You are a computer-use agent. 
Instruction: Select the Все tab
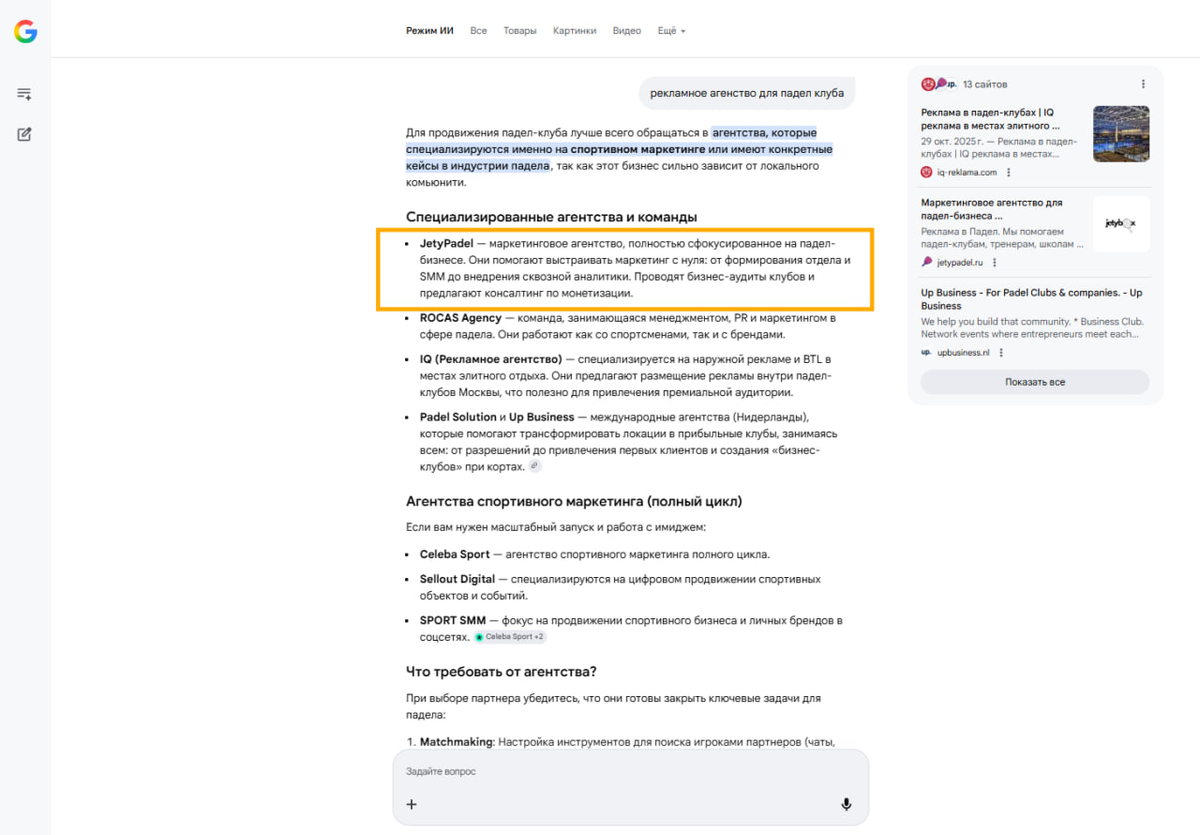pos(478,30)
